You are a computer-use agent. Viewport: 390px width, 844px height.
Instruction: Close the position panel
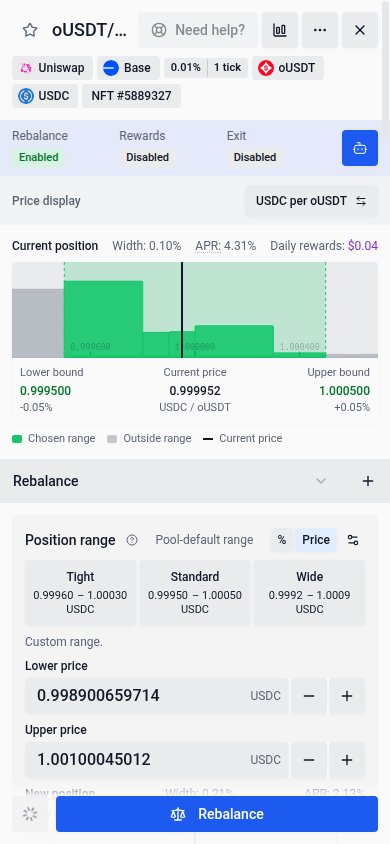click(360, 30)
